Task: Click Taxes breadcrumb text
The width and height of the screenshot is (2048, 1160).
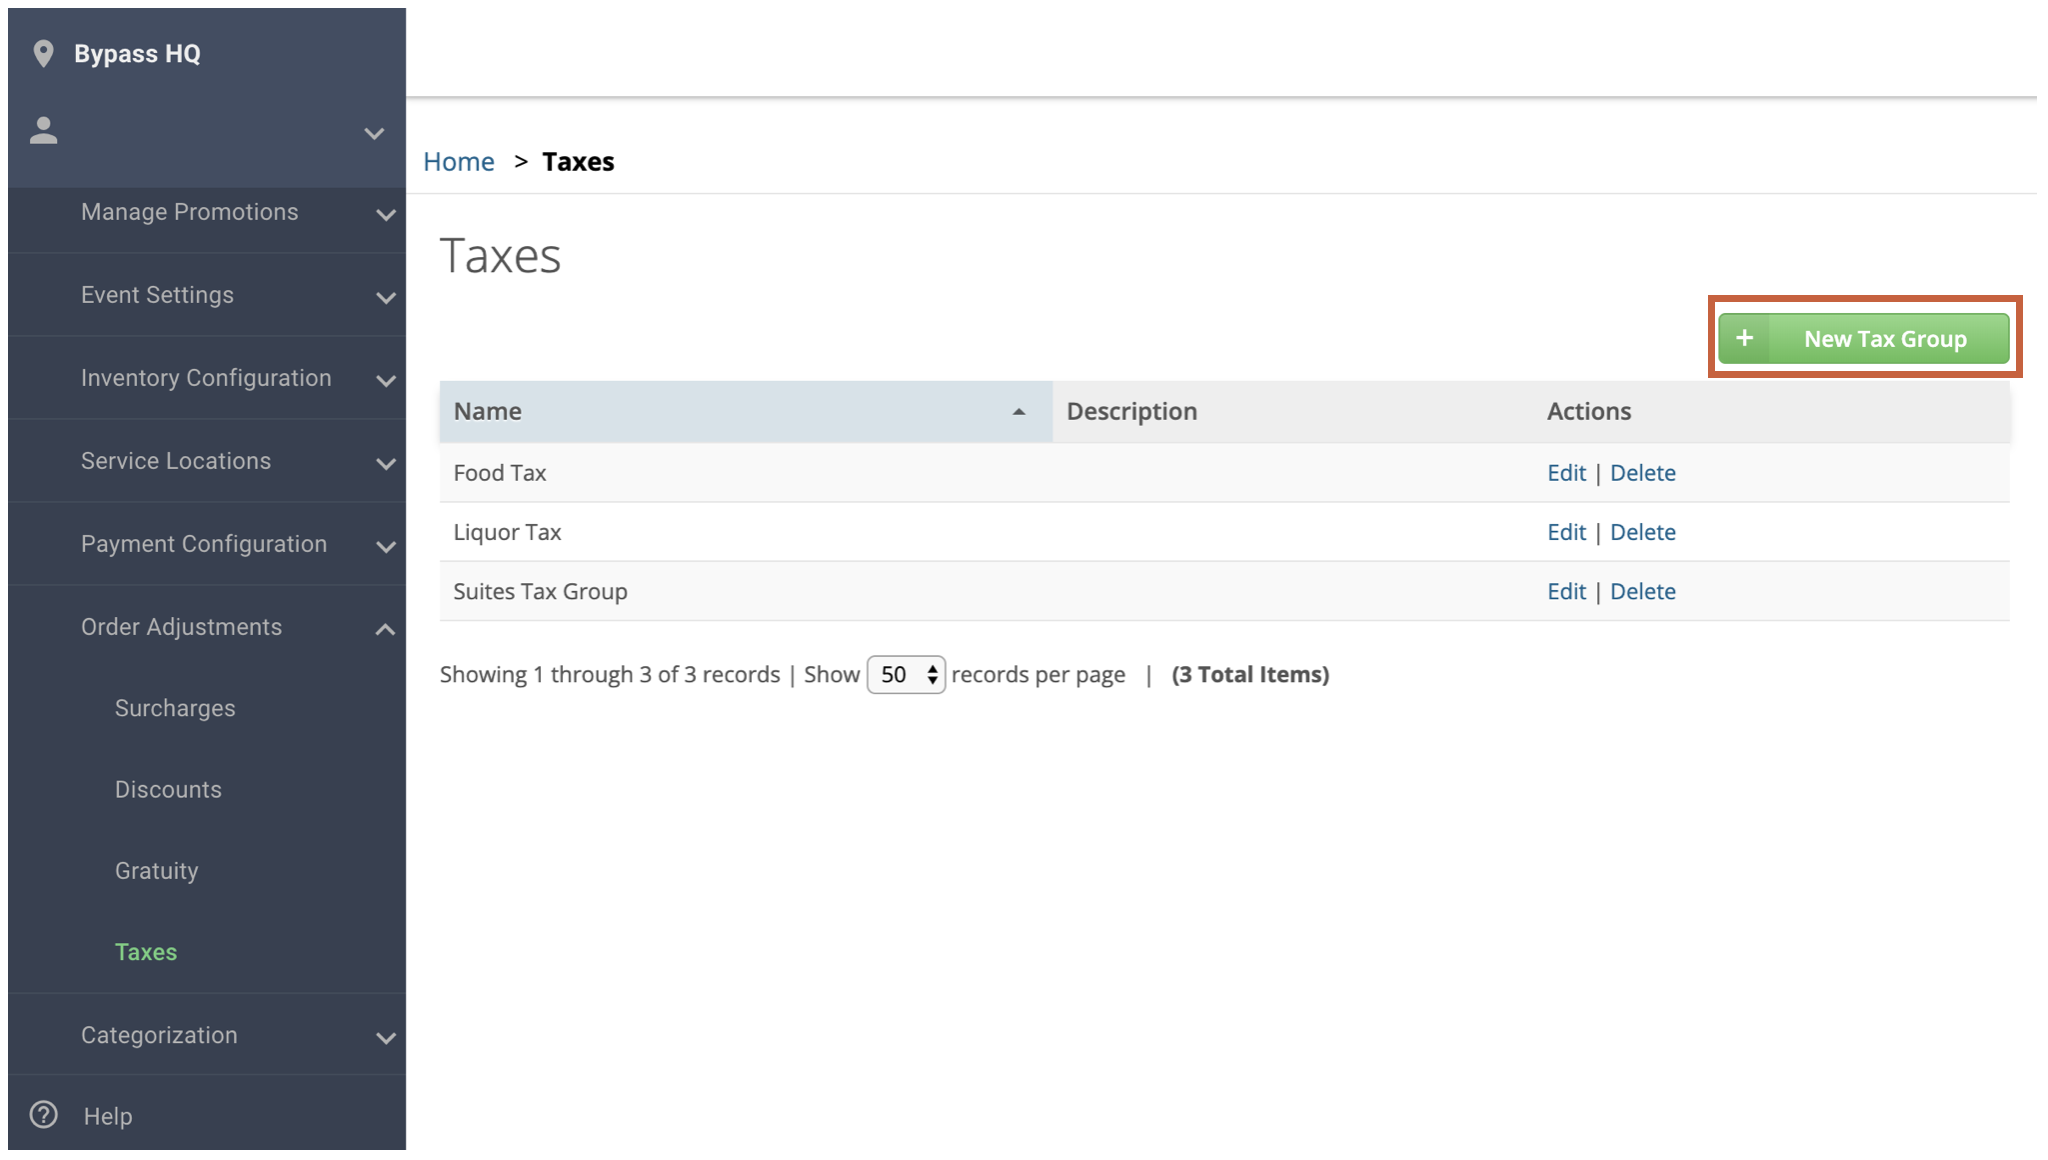Action: (x=578, y=162)
